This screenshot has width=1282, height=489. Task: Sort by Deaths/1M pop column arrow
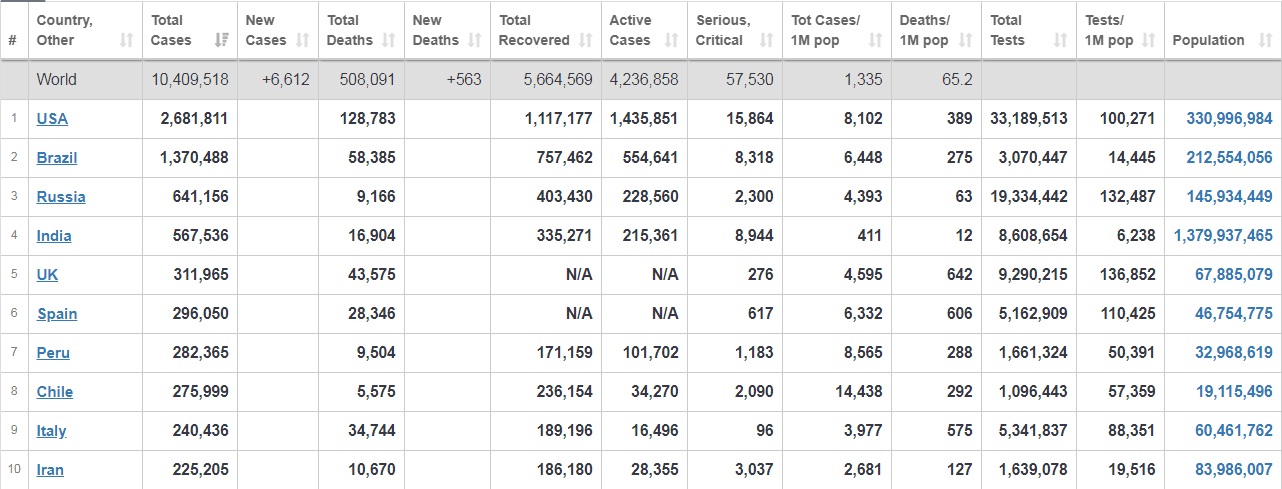(966, 40)
